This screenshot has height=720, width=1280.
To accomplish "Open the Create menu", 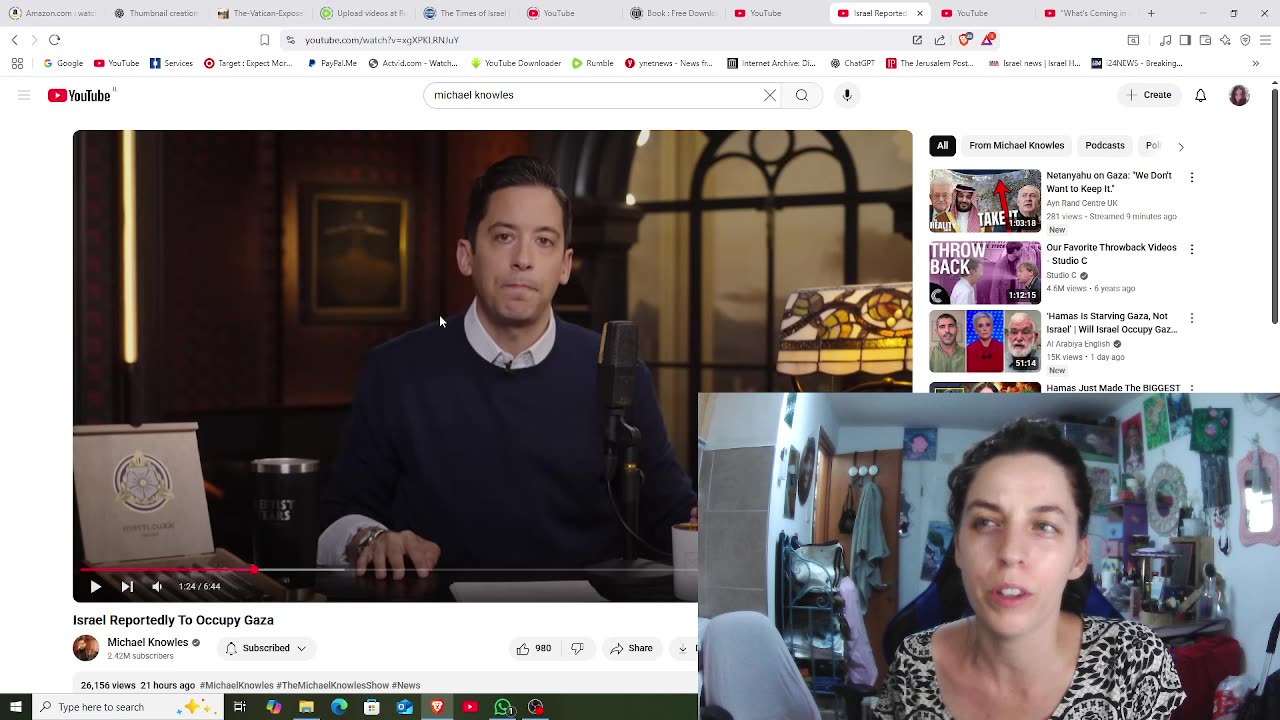I will coord(1149,95).
